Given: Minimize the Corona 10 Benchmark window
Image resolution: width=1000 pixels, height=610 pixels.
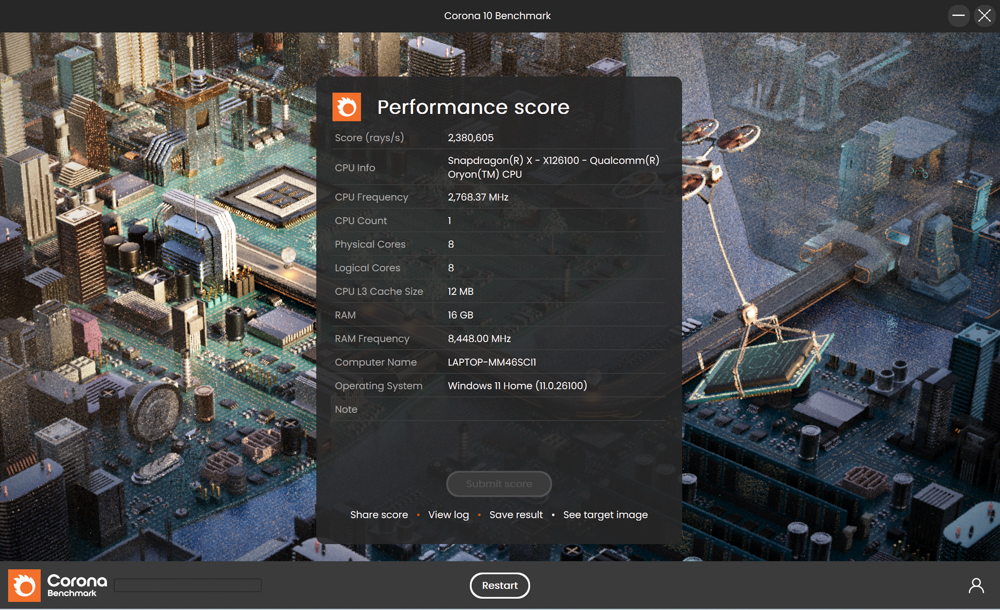Looking at the screenshot, I should [959, 15].
